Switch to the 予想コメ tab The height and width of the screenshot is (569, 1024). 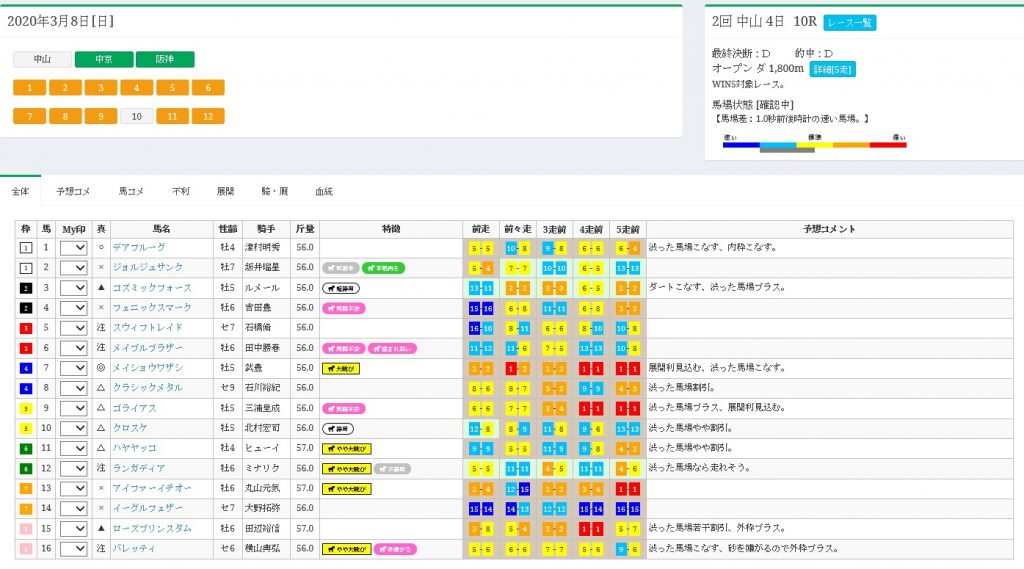click(73, 190)
